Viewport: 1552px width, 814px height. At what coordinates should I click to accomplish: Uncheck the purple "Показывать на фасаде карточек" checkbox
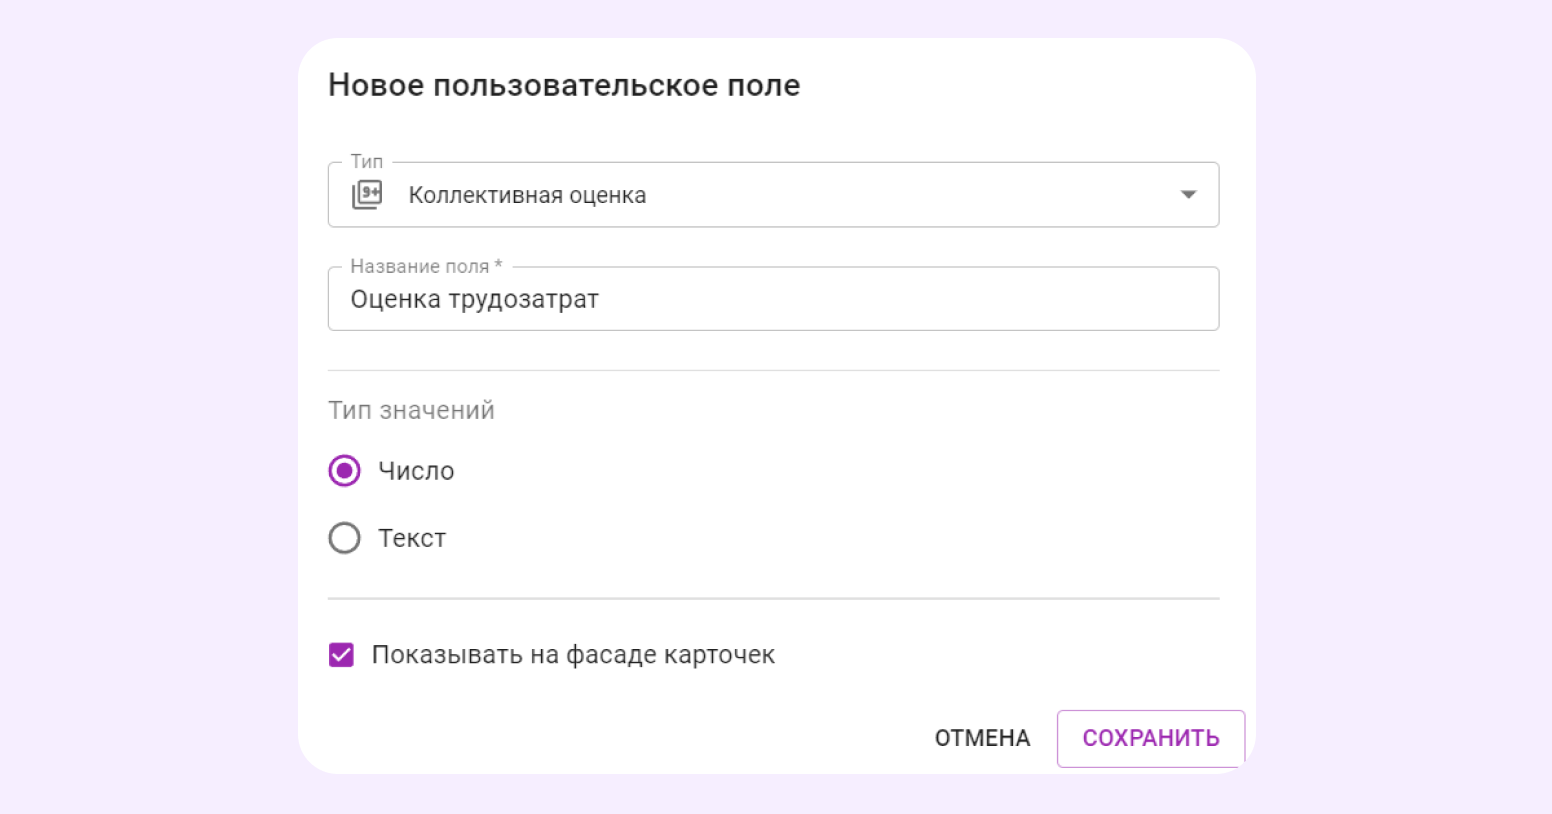342,655
